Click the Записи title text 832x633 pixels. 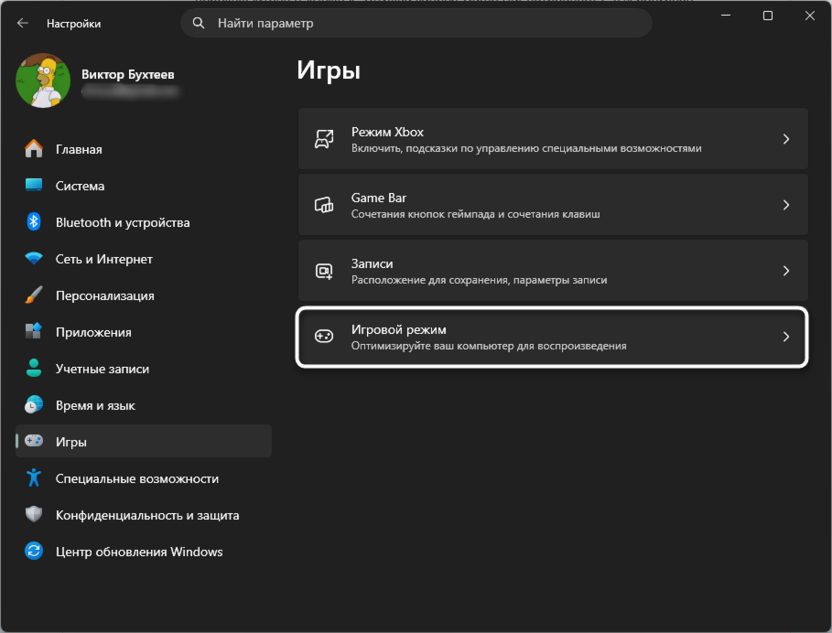[x=372, y=264]
